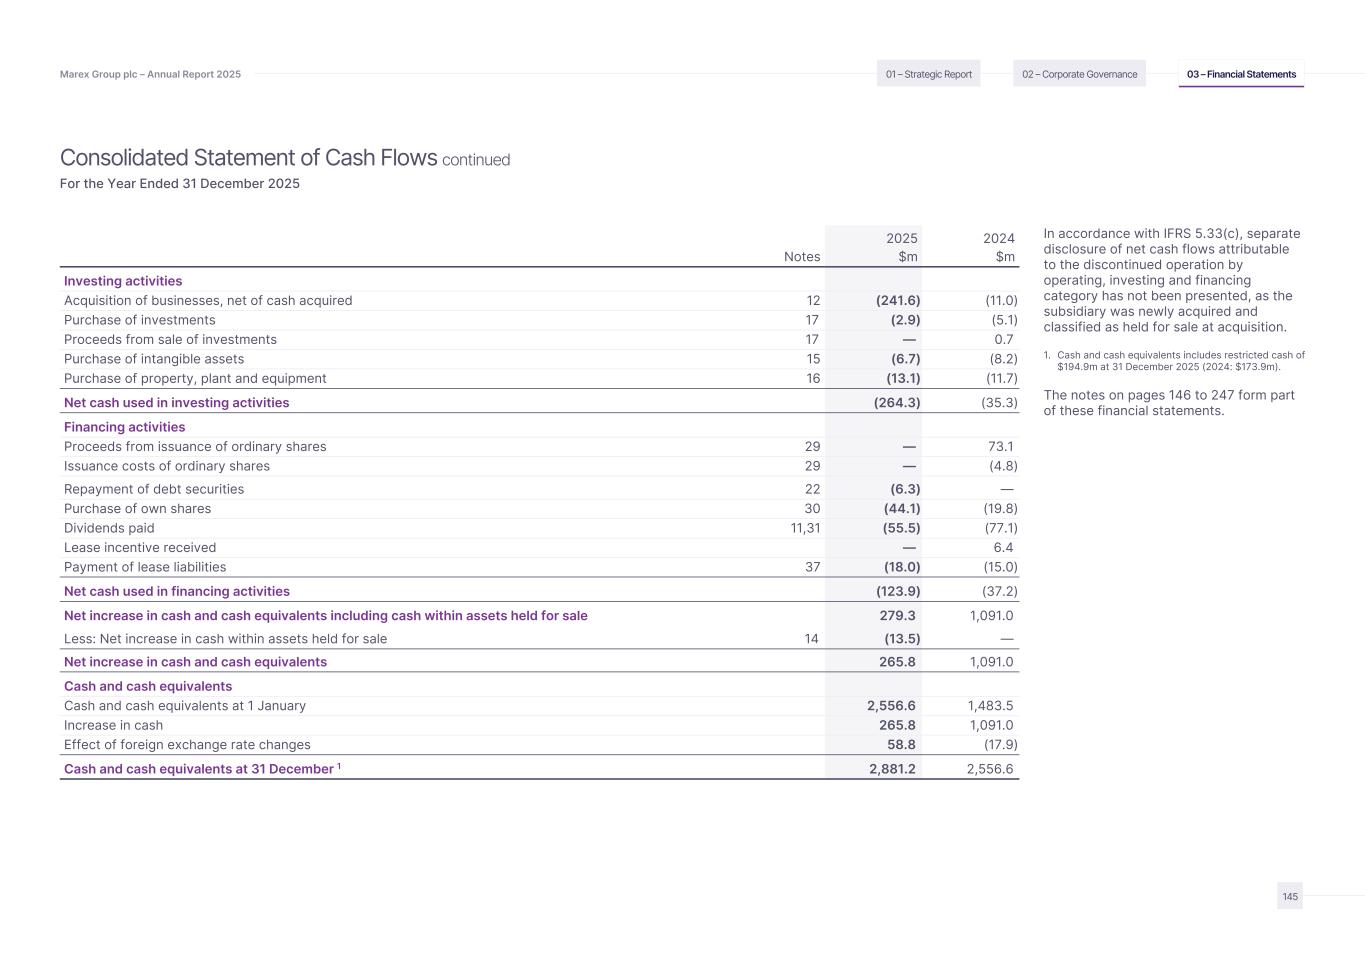Open the 01 – Strategic Report tab
Screen dimensions: 1365x966
(x=928, y=74)
